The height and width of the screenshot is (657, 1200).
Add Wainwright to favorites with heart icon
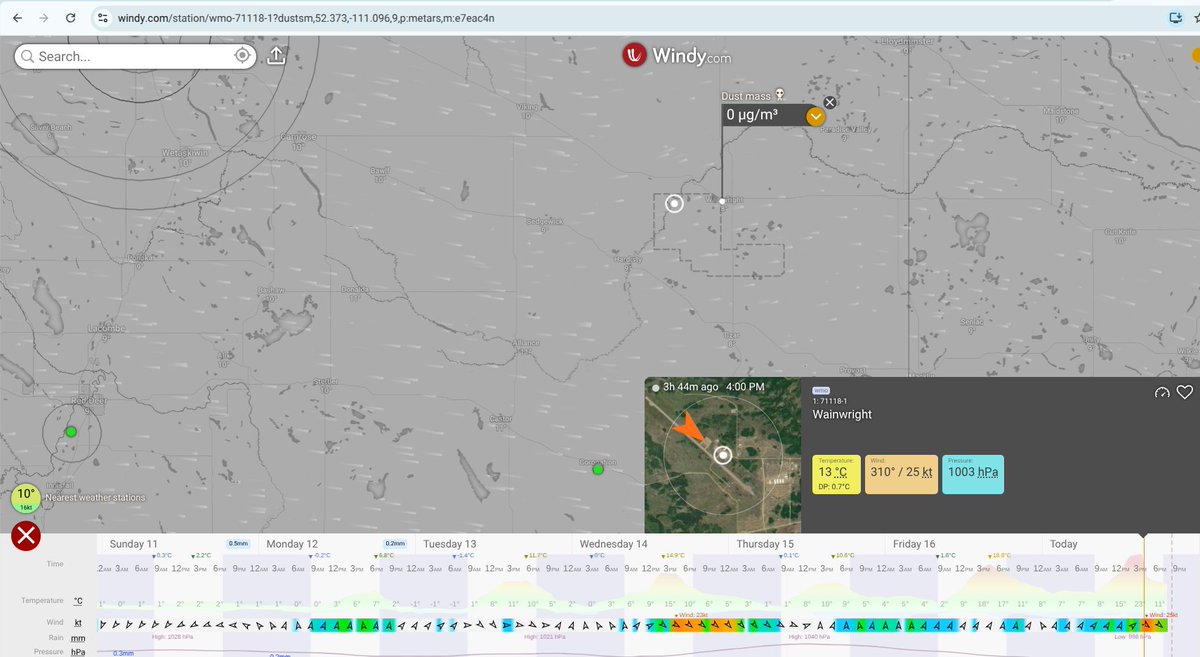[1185, 392]
